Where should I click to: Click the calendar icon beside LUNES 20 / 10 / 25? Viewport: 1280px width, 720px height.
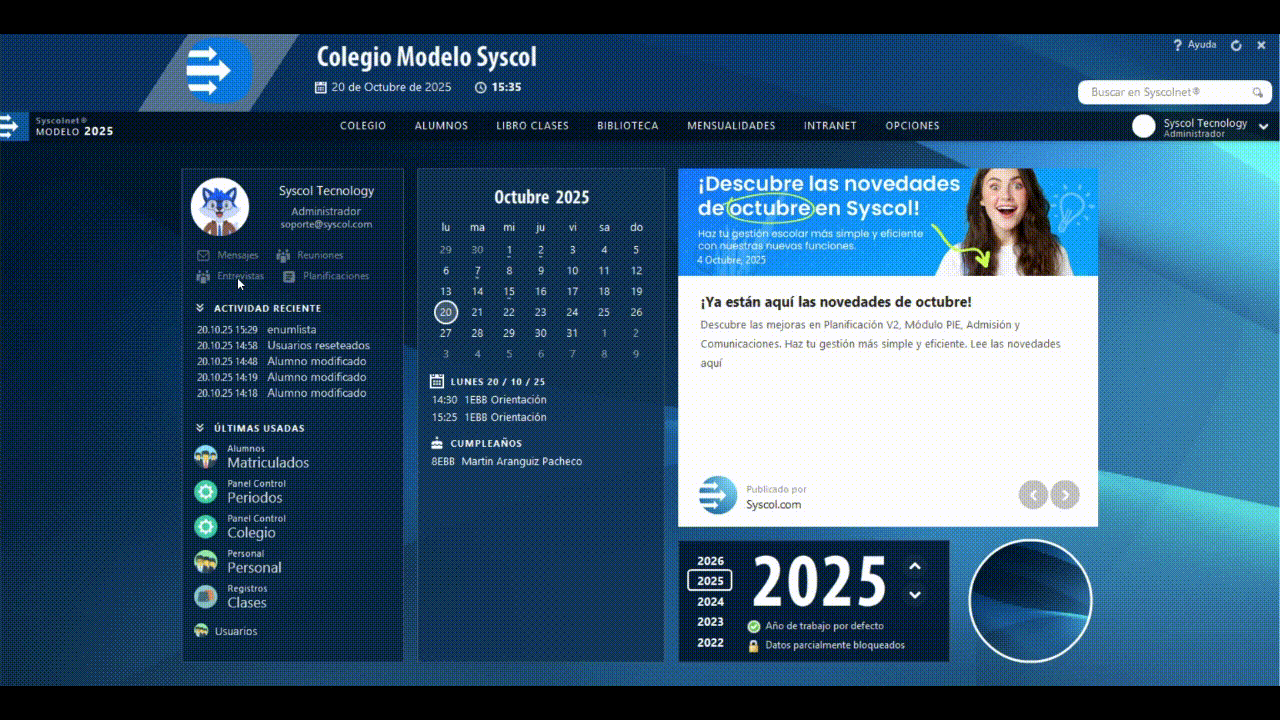coord(437,381)
